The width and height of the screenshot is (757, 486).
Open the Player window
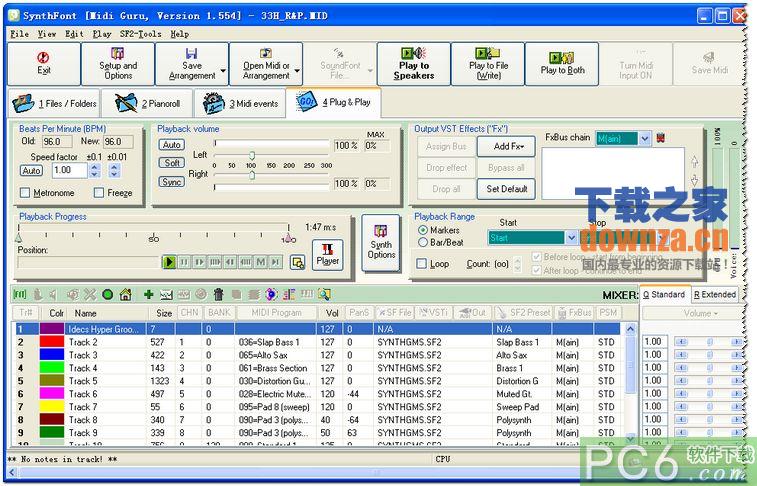[x=328, y=255]
